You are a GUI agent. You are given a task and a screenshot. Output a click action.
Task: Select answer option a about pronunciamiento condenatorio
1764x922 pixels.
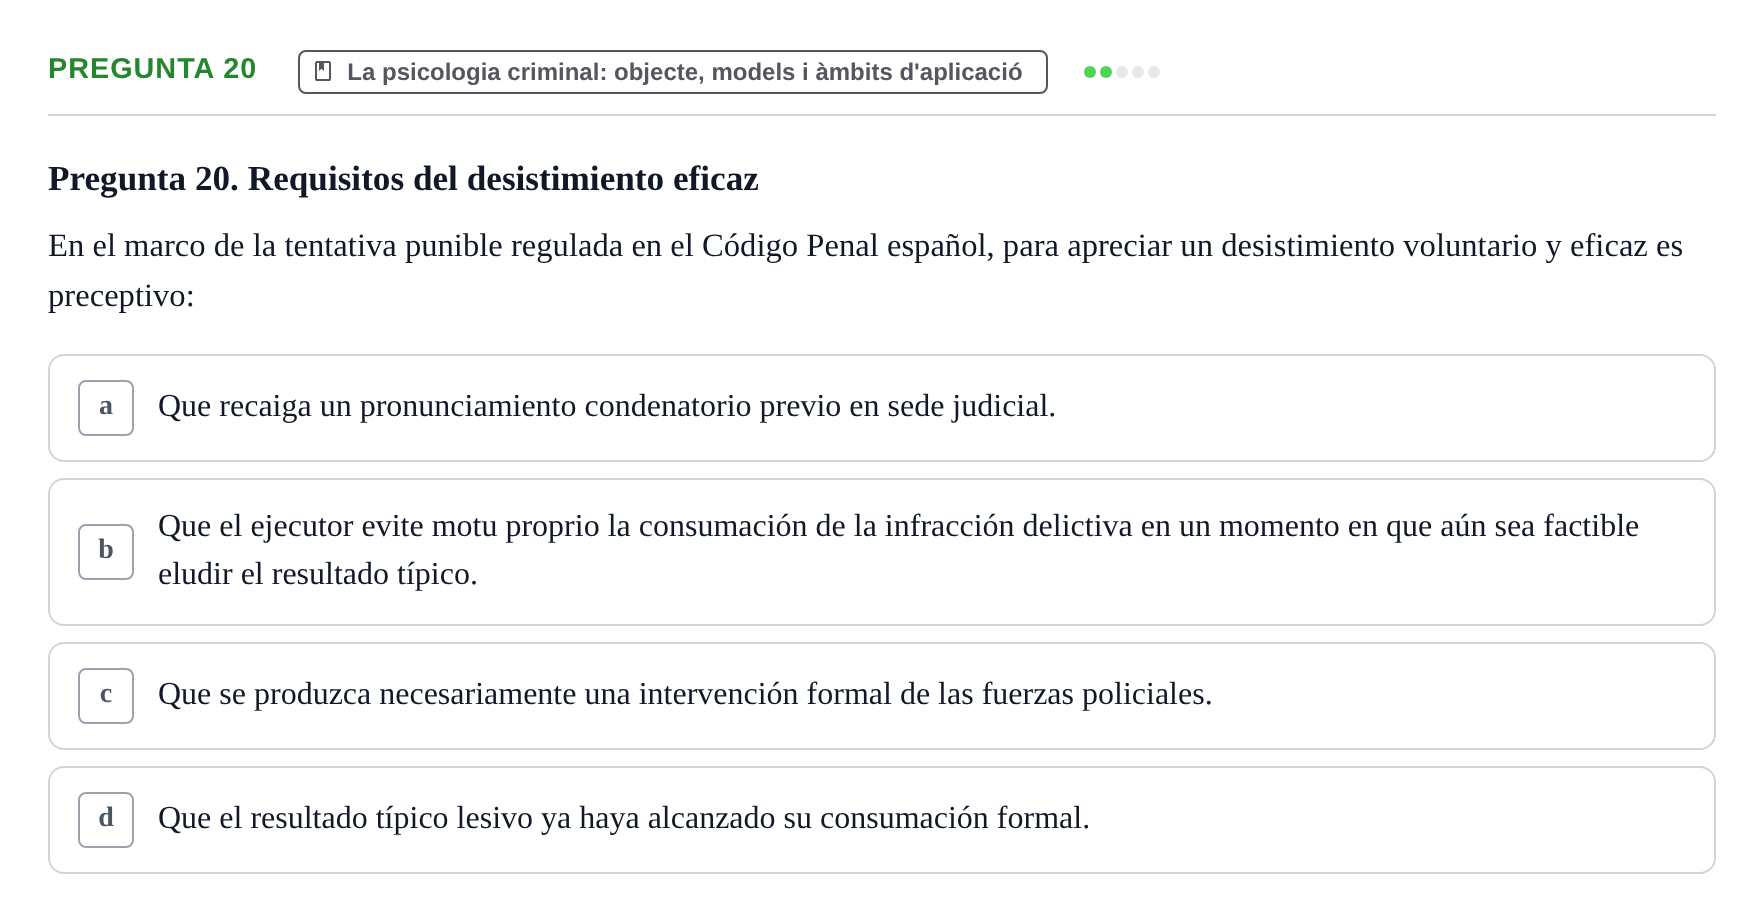pyautogui.click(x=881, y=408)
